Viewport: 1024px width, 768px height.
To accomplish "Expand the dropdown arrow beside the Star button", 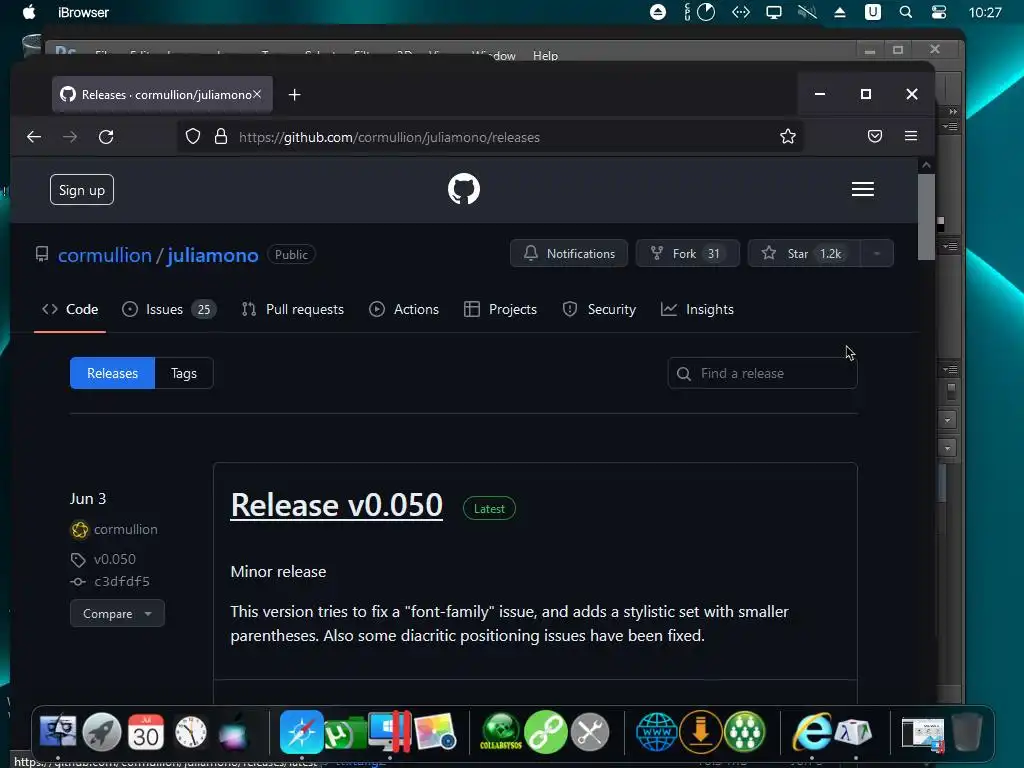I will pos(876,253).
